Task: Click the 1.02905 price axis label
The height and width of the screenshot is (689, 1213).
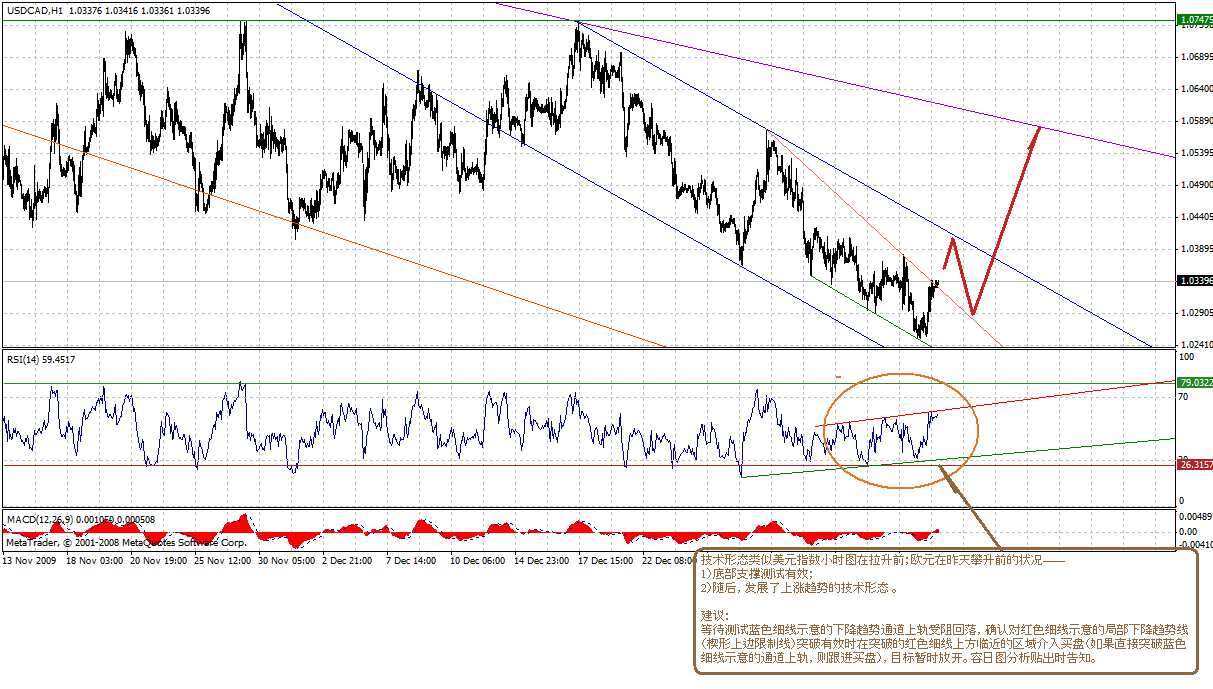Action: [1196, 312]
